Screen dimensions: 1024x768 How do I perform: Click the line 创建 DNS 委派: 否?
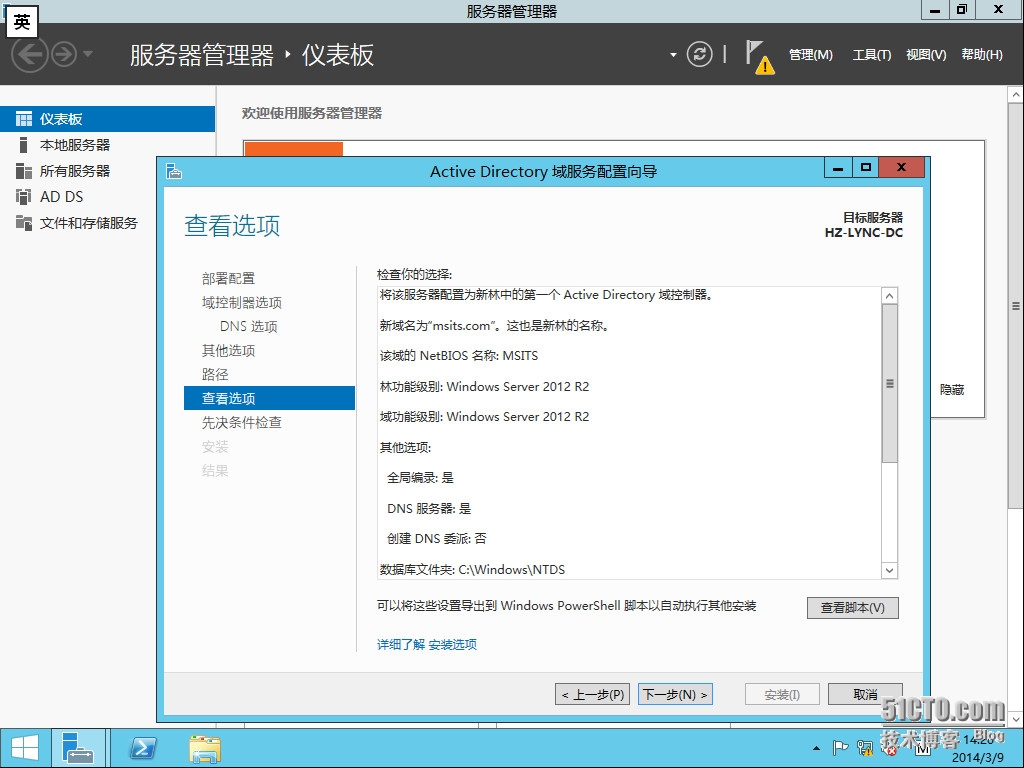click(437, 539)
